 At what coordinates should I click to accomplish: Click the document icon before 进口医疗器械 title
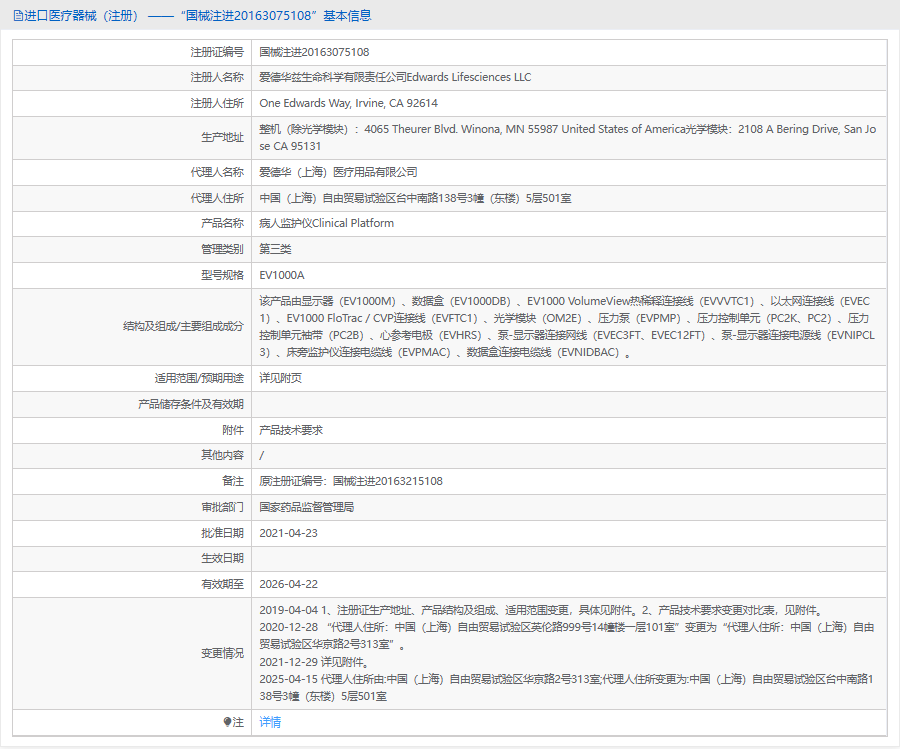[x=18, y=16]
